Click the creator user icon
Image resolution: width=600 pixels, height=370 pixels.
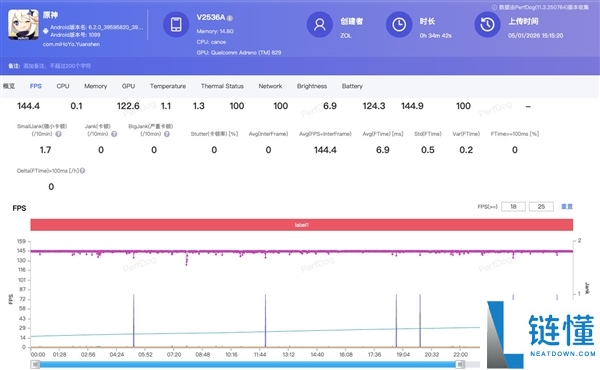tap(320, 24)
